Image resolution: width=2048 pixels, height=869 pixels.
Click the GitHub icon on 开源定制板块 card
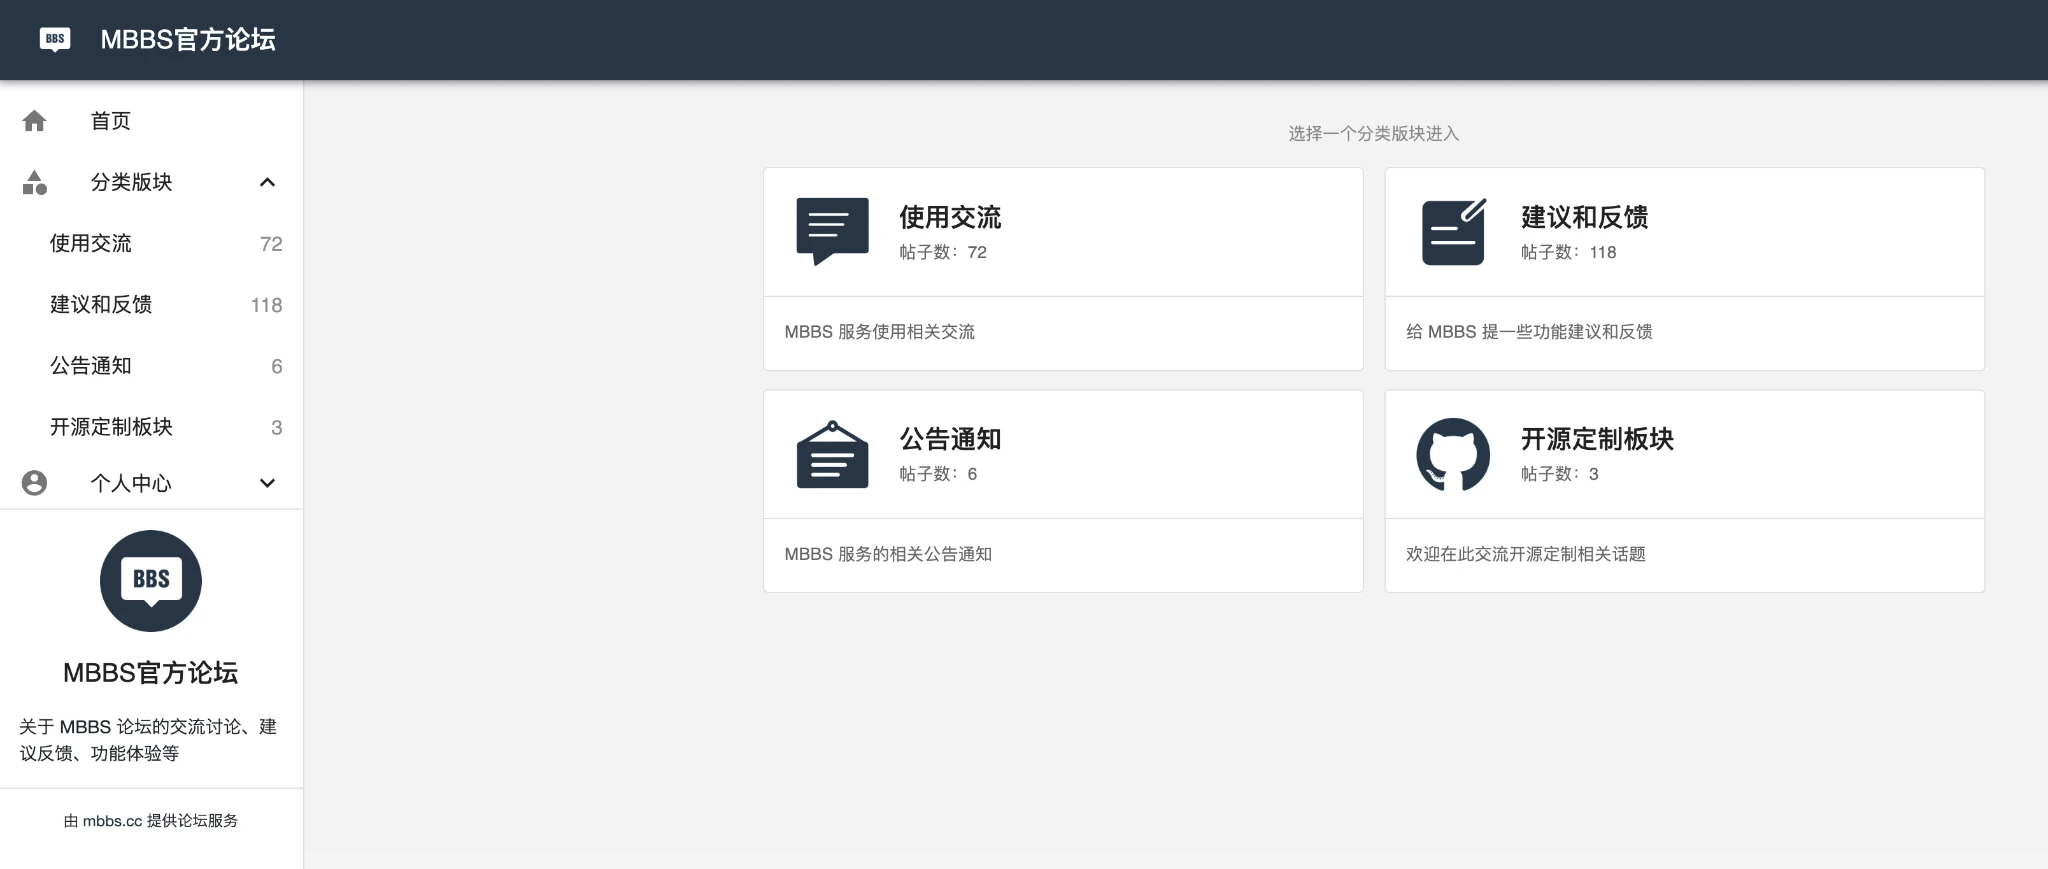click(x=1453, y=454)
